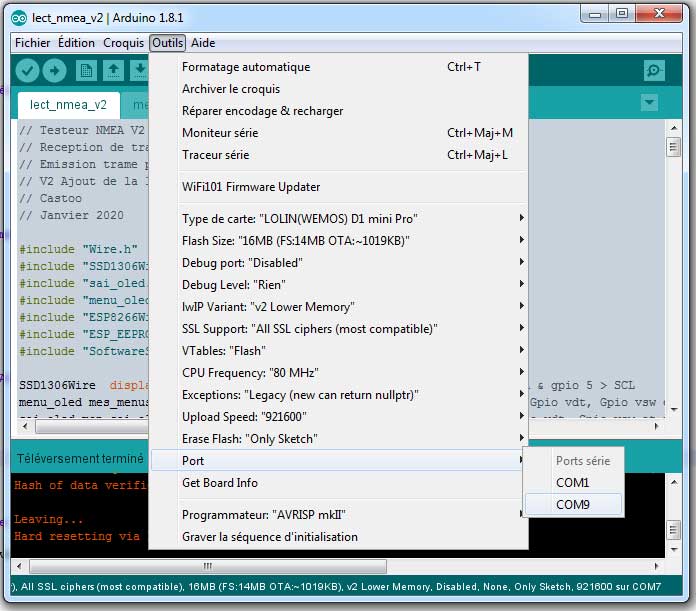Expand Flash Size submenu
This screenshot has width=696, height=611.
coord(338,241)
